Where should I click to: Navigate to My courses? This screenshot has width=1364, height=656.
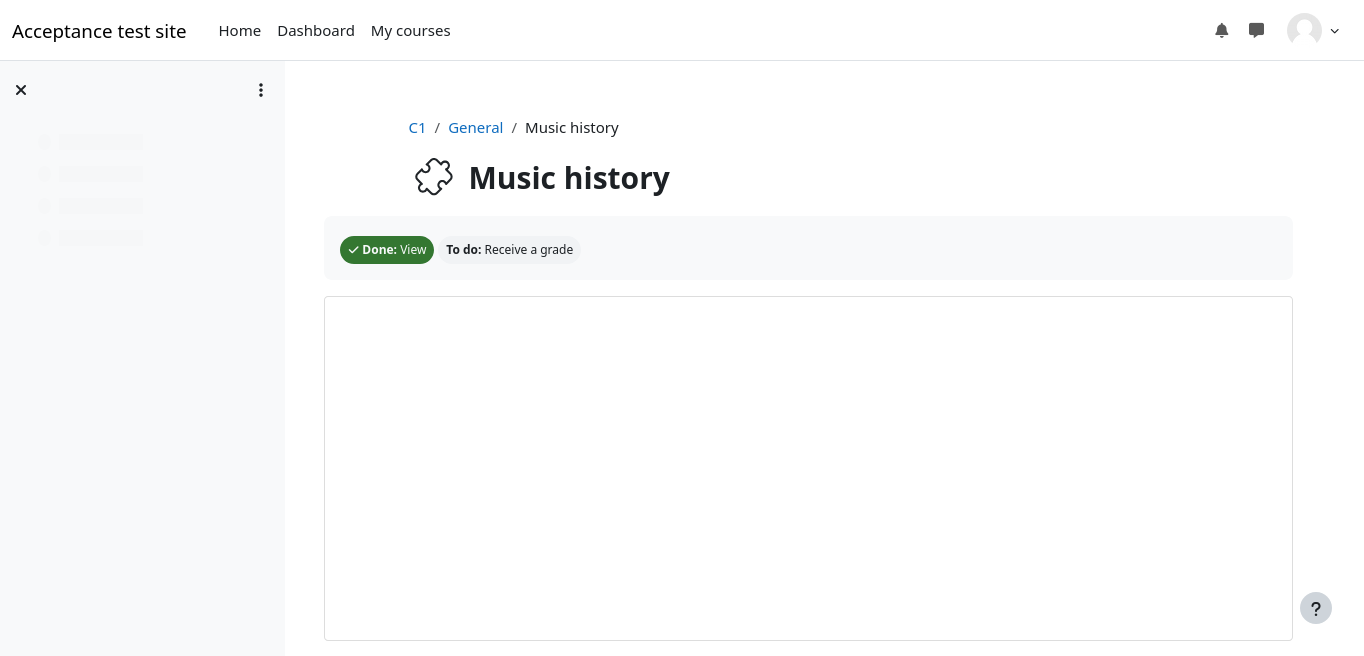(410, 31)
